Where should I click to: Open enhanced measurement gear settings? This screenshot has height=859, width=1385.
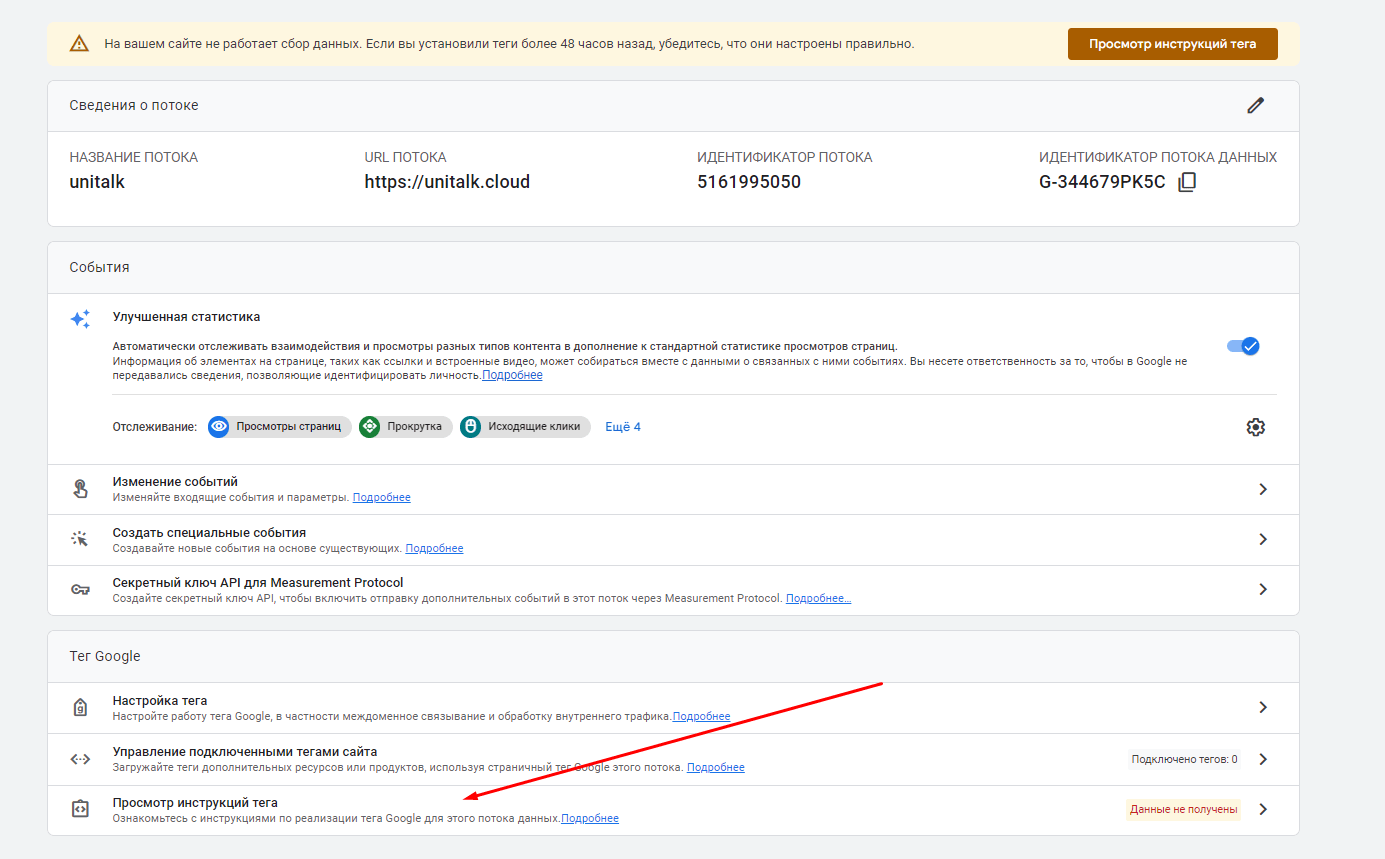point(1255,427)
